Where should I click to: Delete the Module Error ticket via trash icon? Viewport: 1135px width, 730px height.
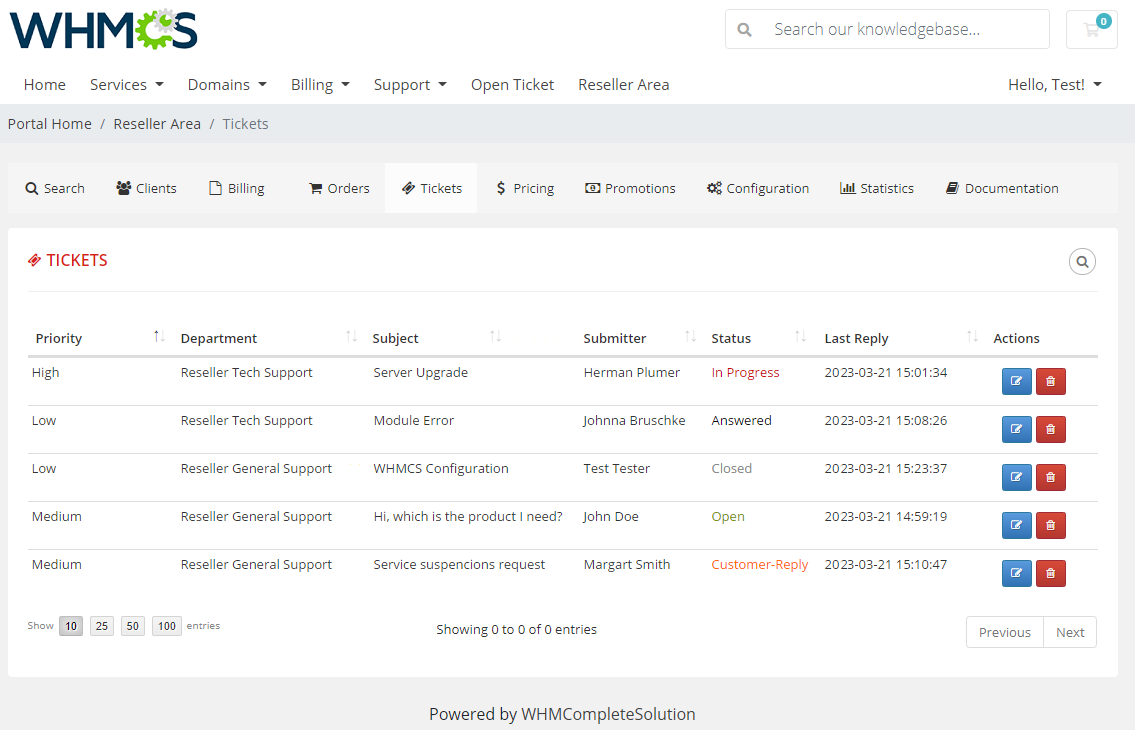[x=1050, y=429]
